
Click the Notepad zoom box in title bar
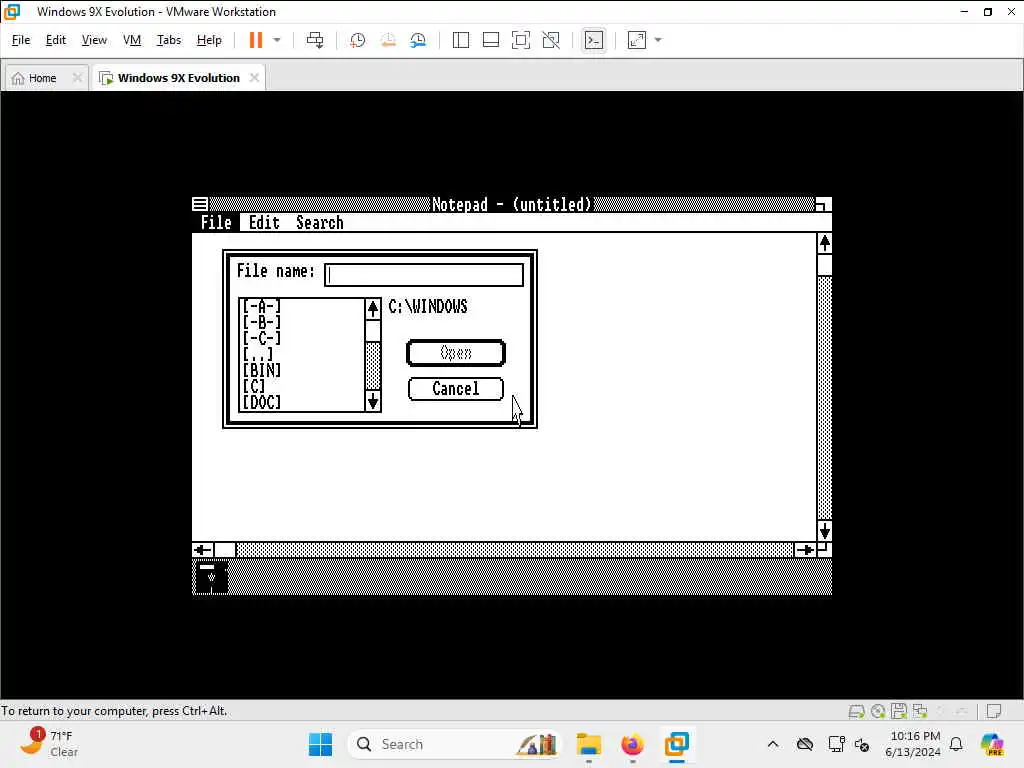[823, 204]
